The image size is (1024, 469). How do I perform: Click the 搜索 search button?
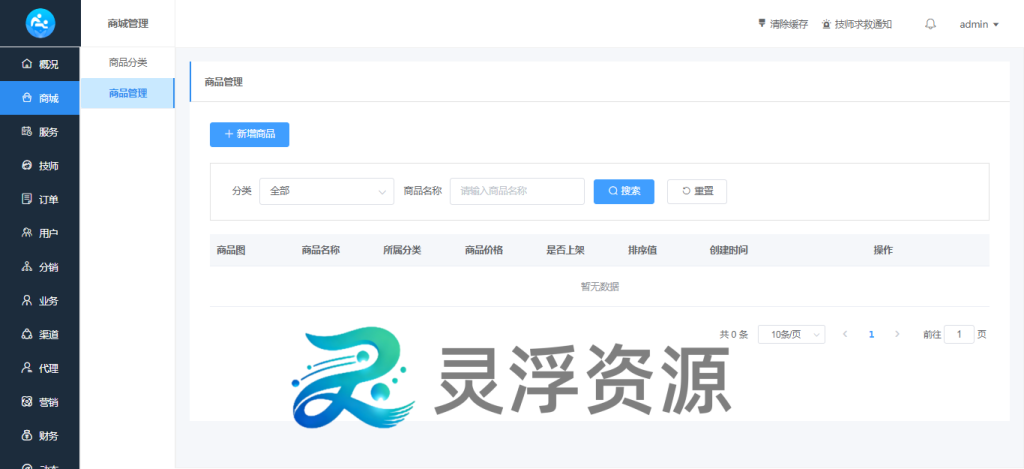624,191
